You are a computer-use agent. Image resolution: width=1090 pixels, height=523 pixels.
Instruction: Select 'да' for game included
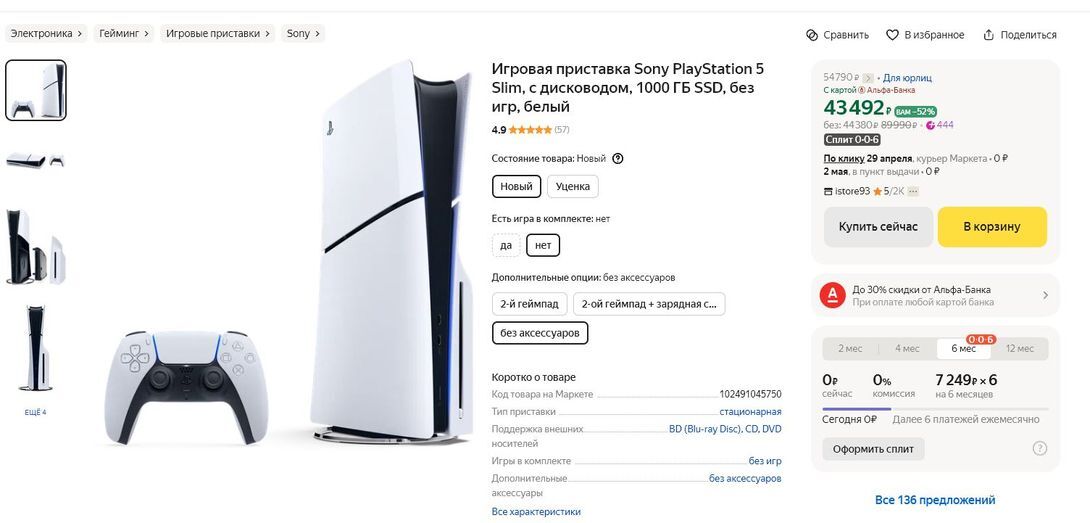[x=505, y=246]
